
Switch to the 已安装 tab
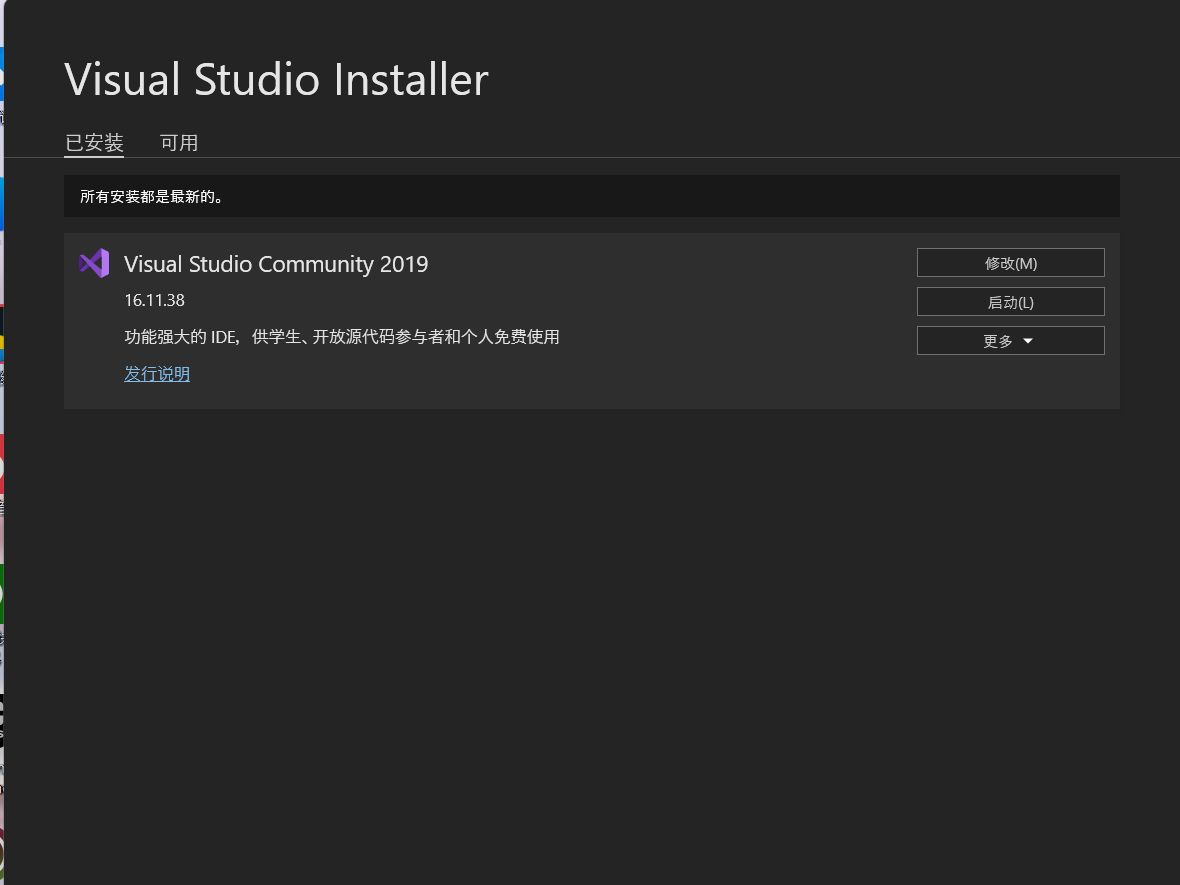click(x=94, y=143)
